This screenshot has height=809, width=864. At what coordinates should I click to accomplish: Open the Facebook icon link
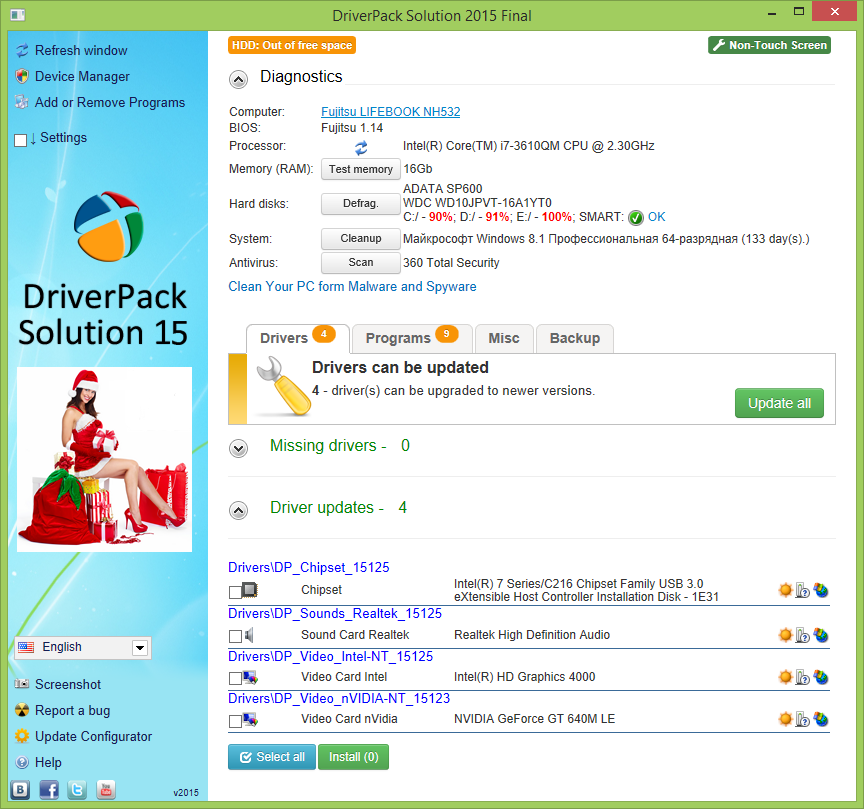49,789
